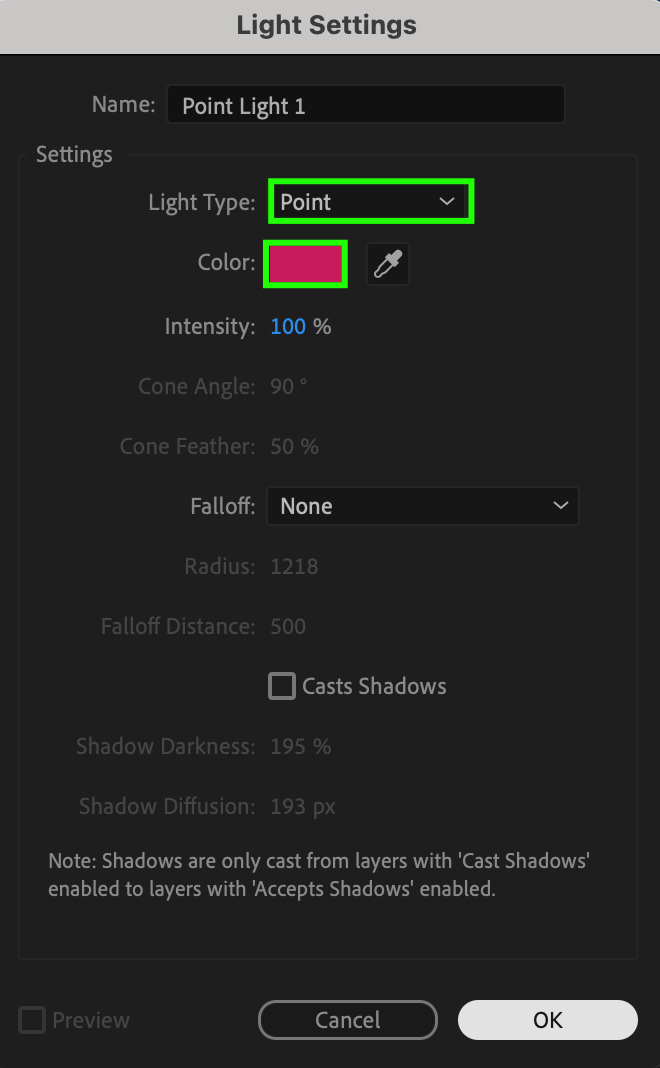Image resolution: width=660 pixels, height=1068 pixels.
Task: Click the Cone Feather 50 % value
Action: [x=294, y=446]
